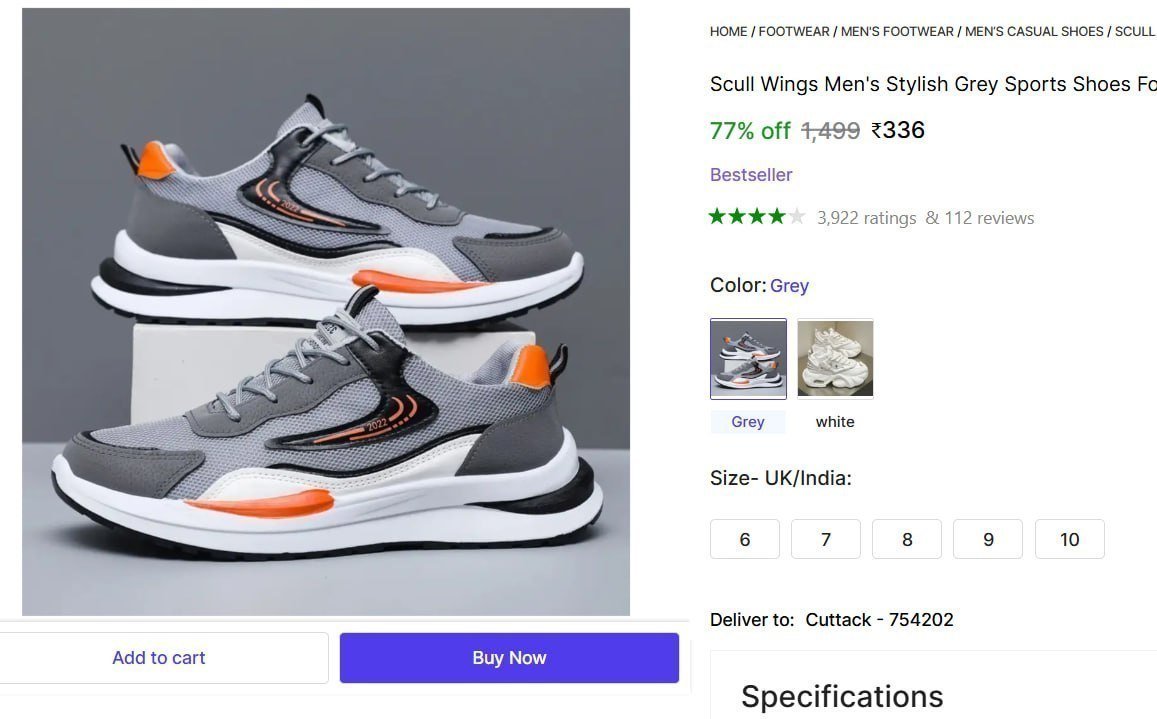This screenshot has width=1157, height=719.
Task: Open the HOME breadcrumb link
Action: pos(726,31)
